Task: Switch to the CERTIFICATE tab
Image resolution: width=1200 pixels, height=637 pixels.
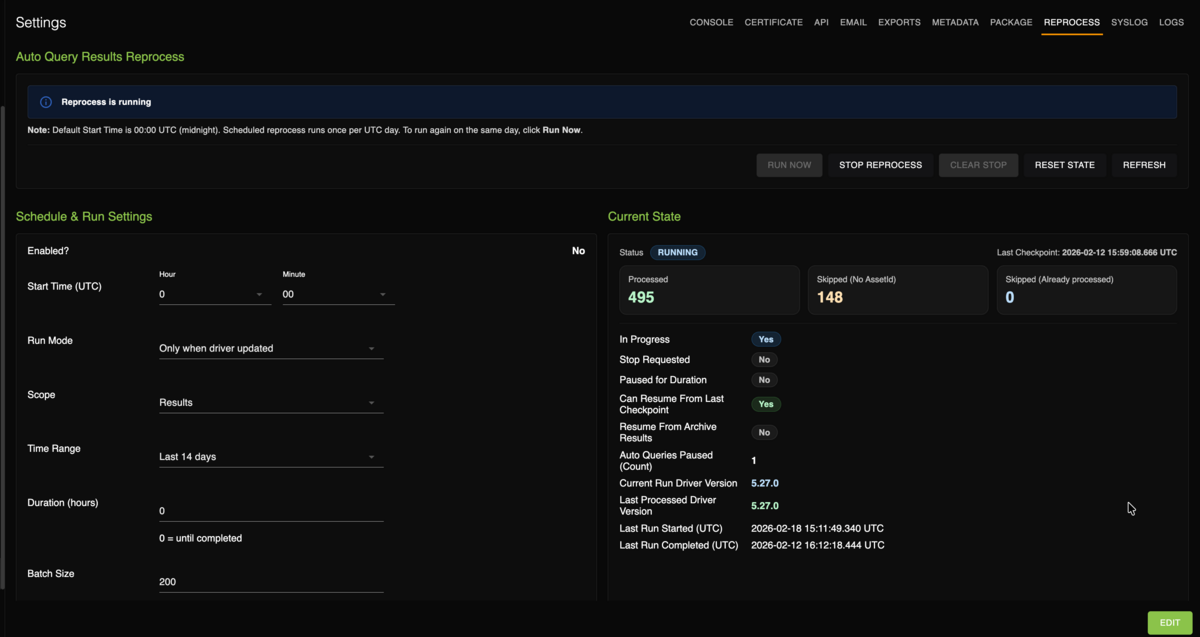Action: [773, 22]
